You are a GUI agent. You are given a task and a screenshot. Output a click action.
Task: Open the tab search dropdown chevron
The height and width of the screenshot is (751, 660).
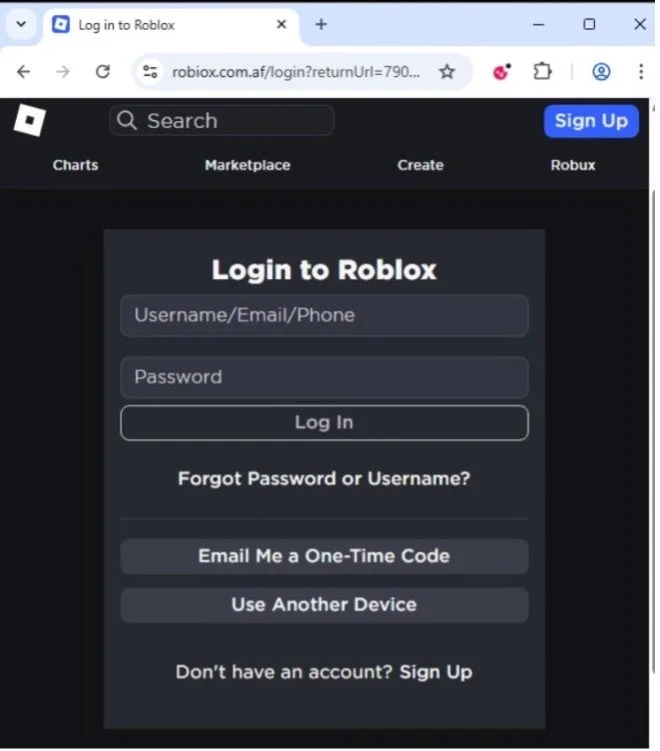21,24
